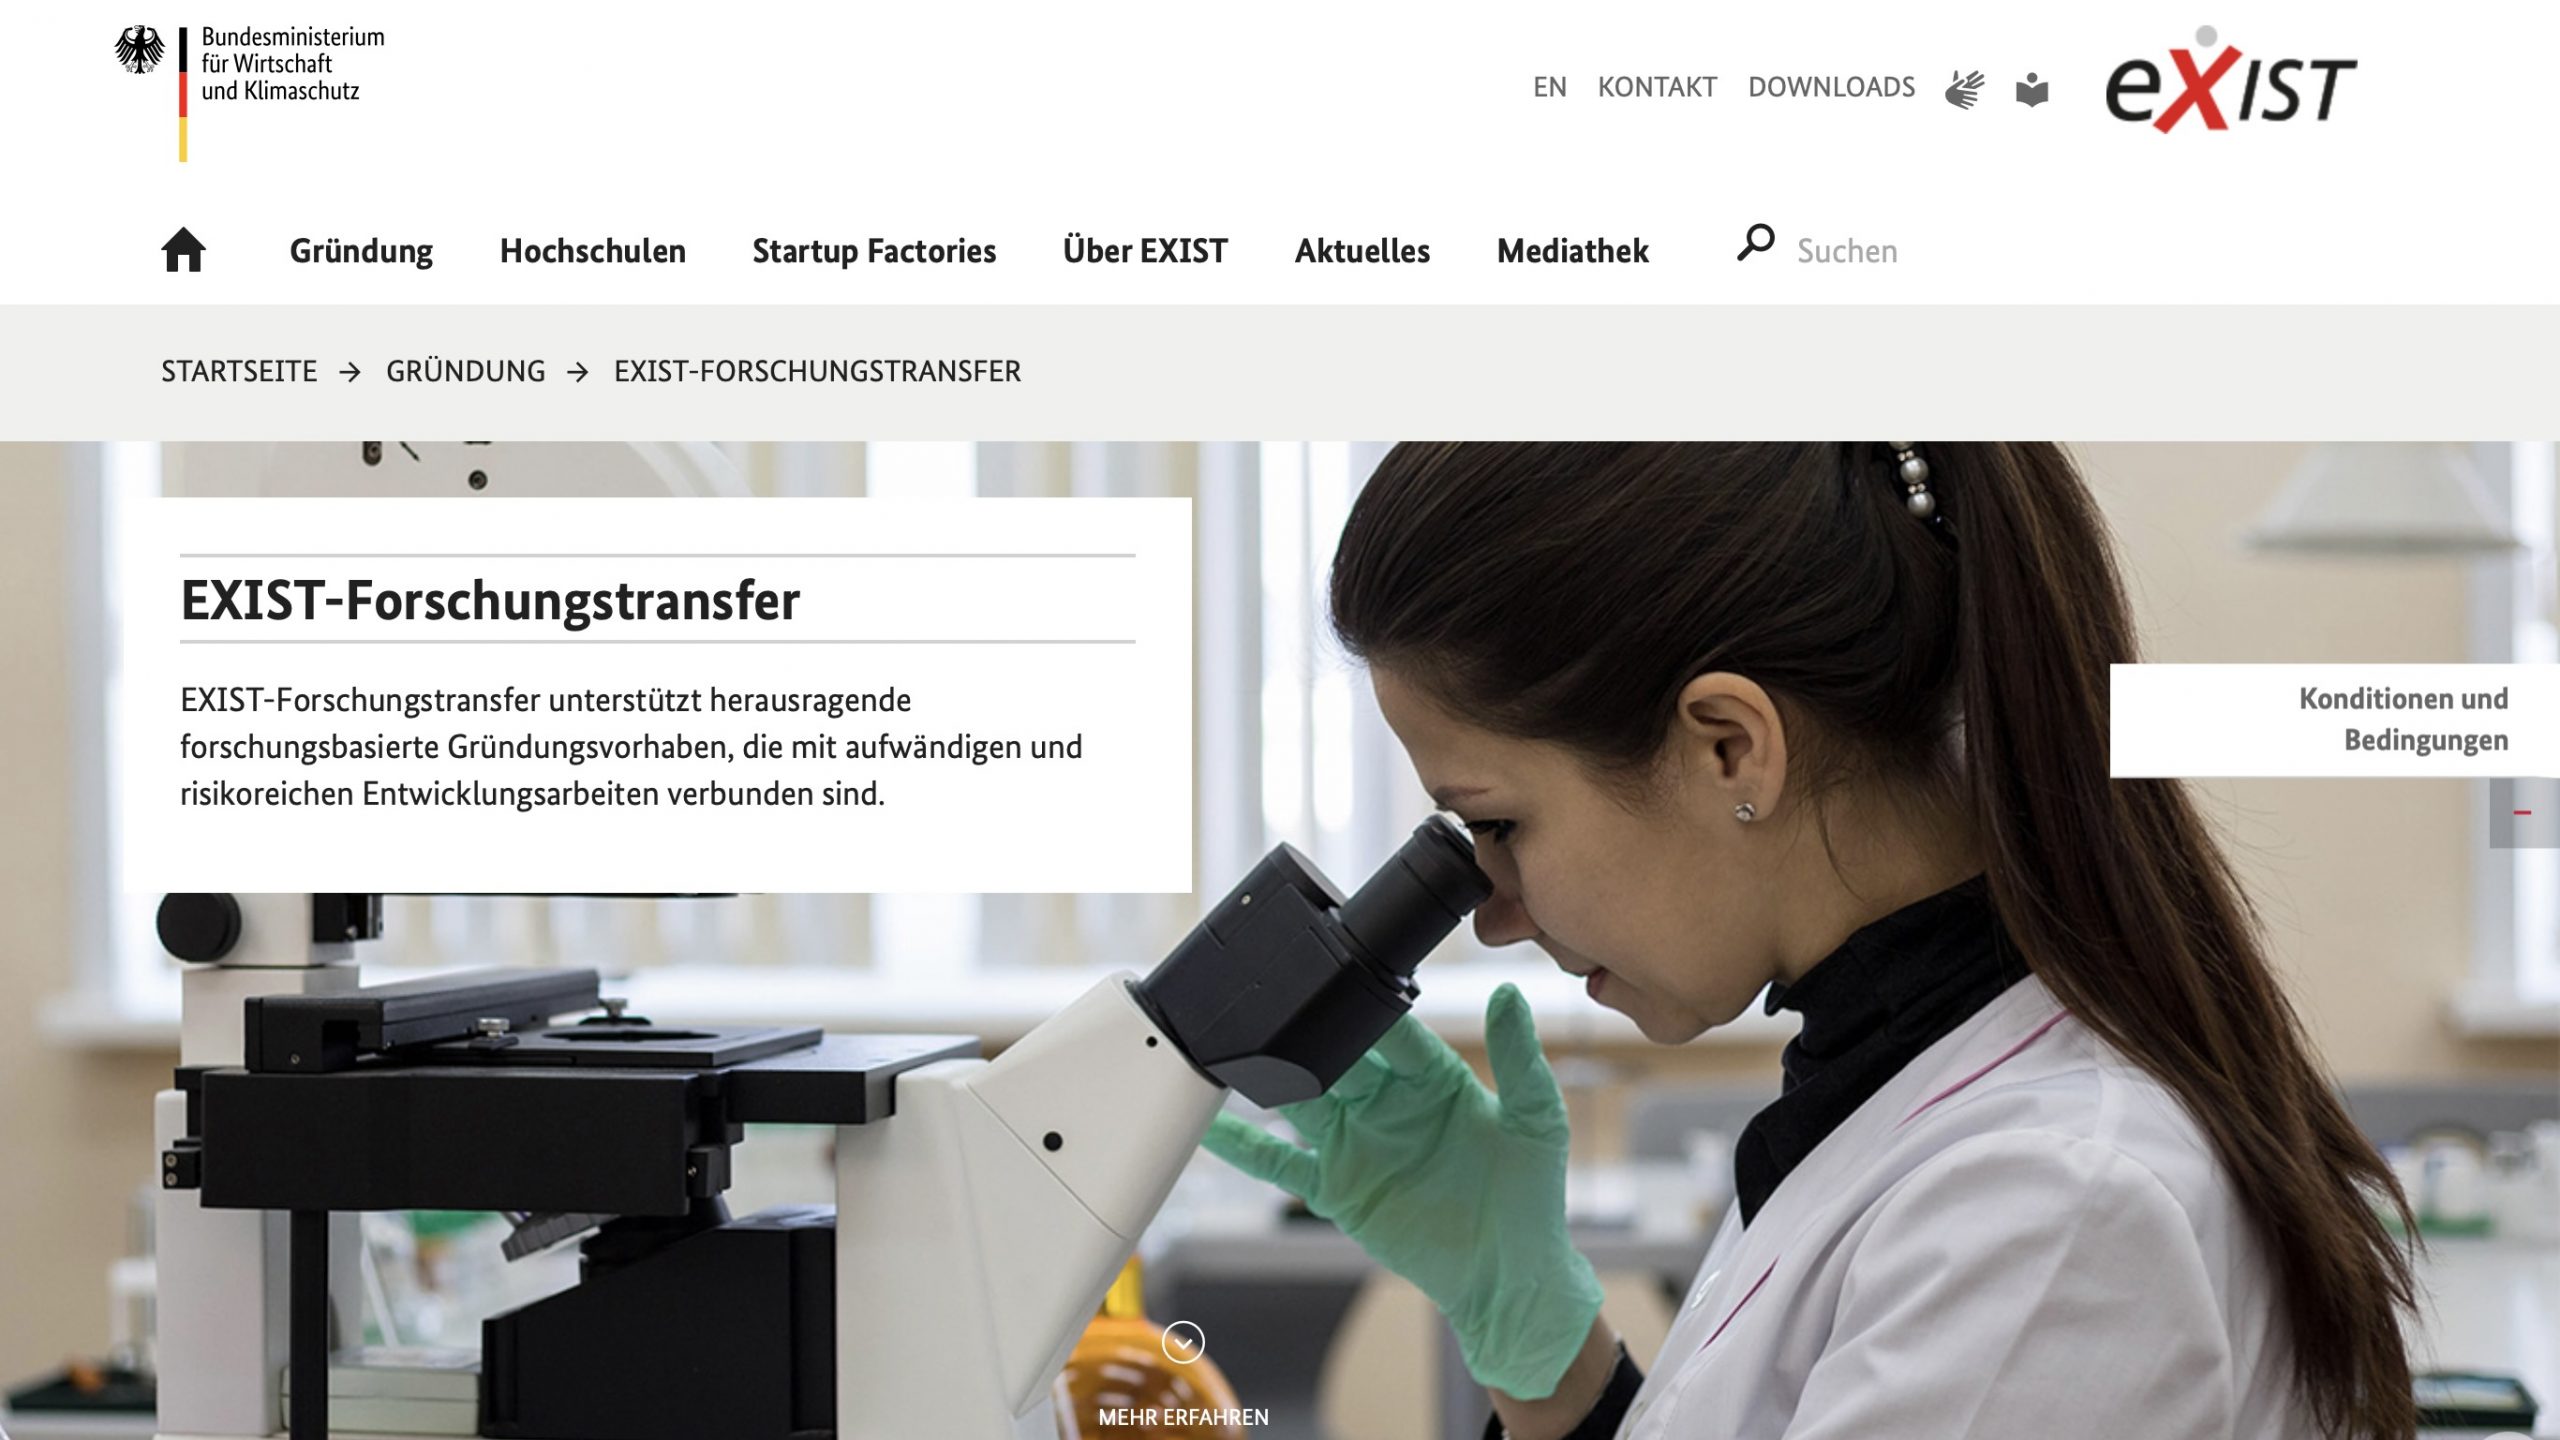
Task: Click the circled down-arrow above Mehr erfahren
Action: pos(1183,1342)
